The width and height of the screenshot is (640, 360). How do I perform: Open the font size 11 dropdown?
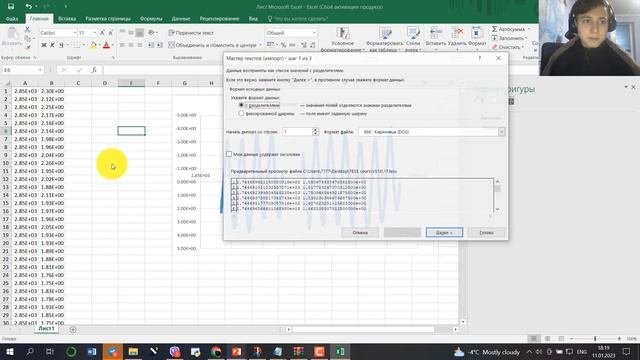point(95,33)
